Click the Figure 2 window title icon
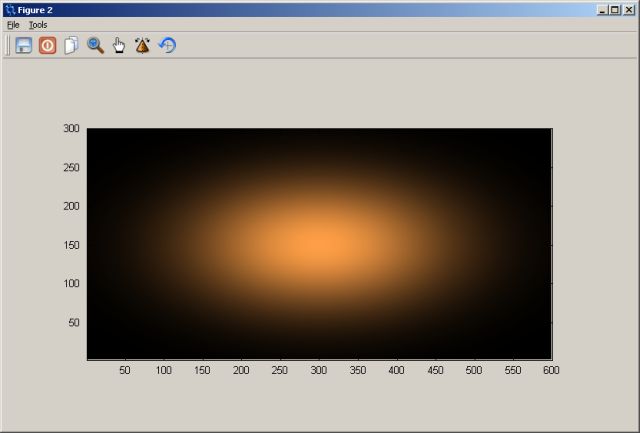This screenshot has width=640, height=433. pos(10,10)
